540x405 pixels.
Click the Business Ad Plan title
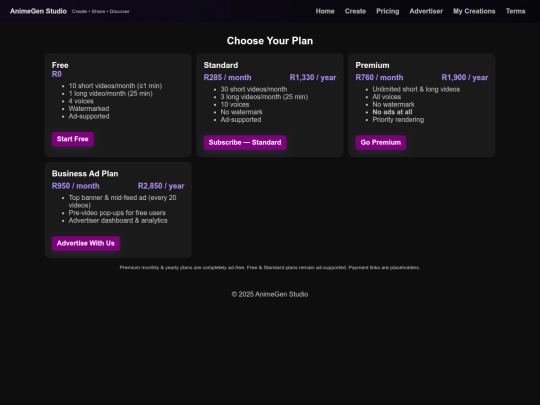pos(85,174)
